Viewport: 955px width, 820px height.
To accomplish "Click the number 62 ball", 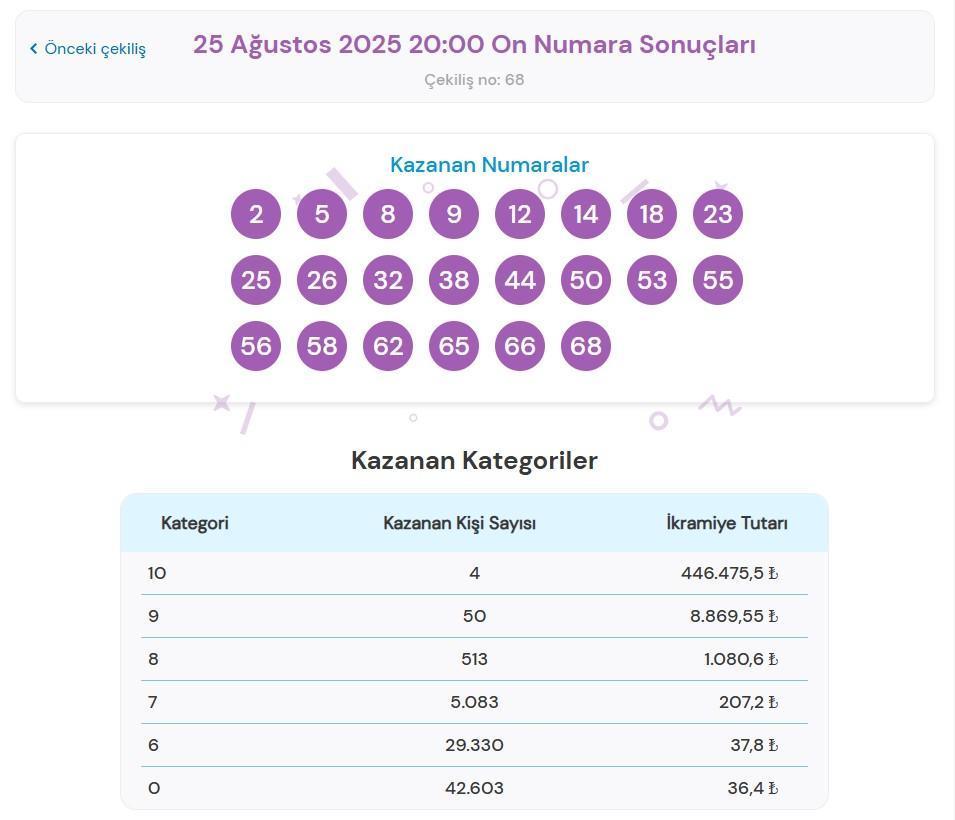I will click(388, 346).
